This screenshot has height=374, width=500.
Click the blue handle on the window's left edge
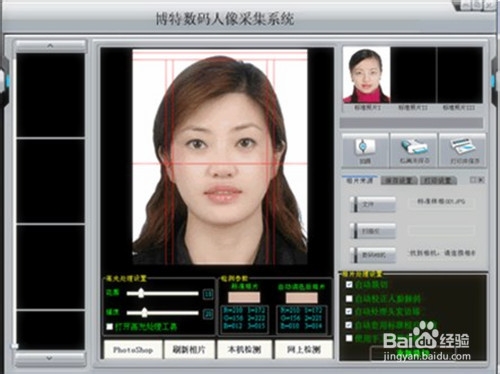point(7,80)
